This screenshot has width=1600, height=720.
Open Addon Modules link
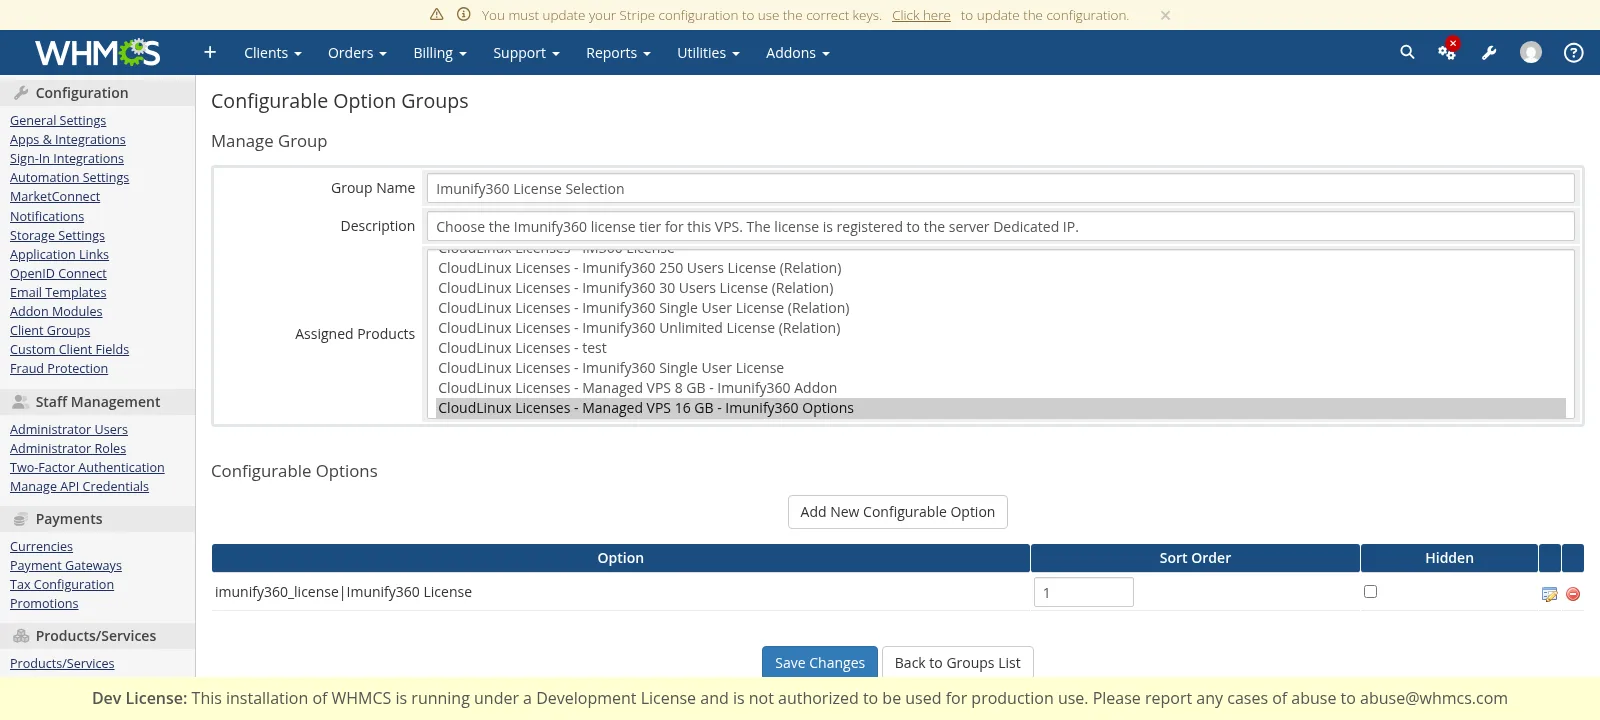click(56, 311)
